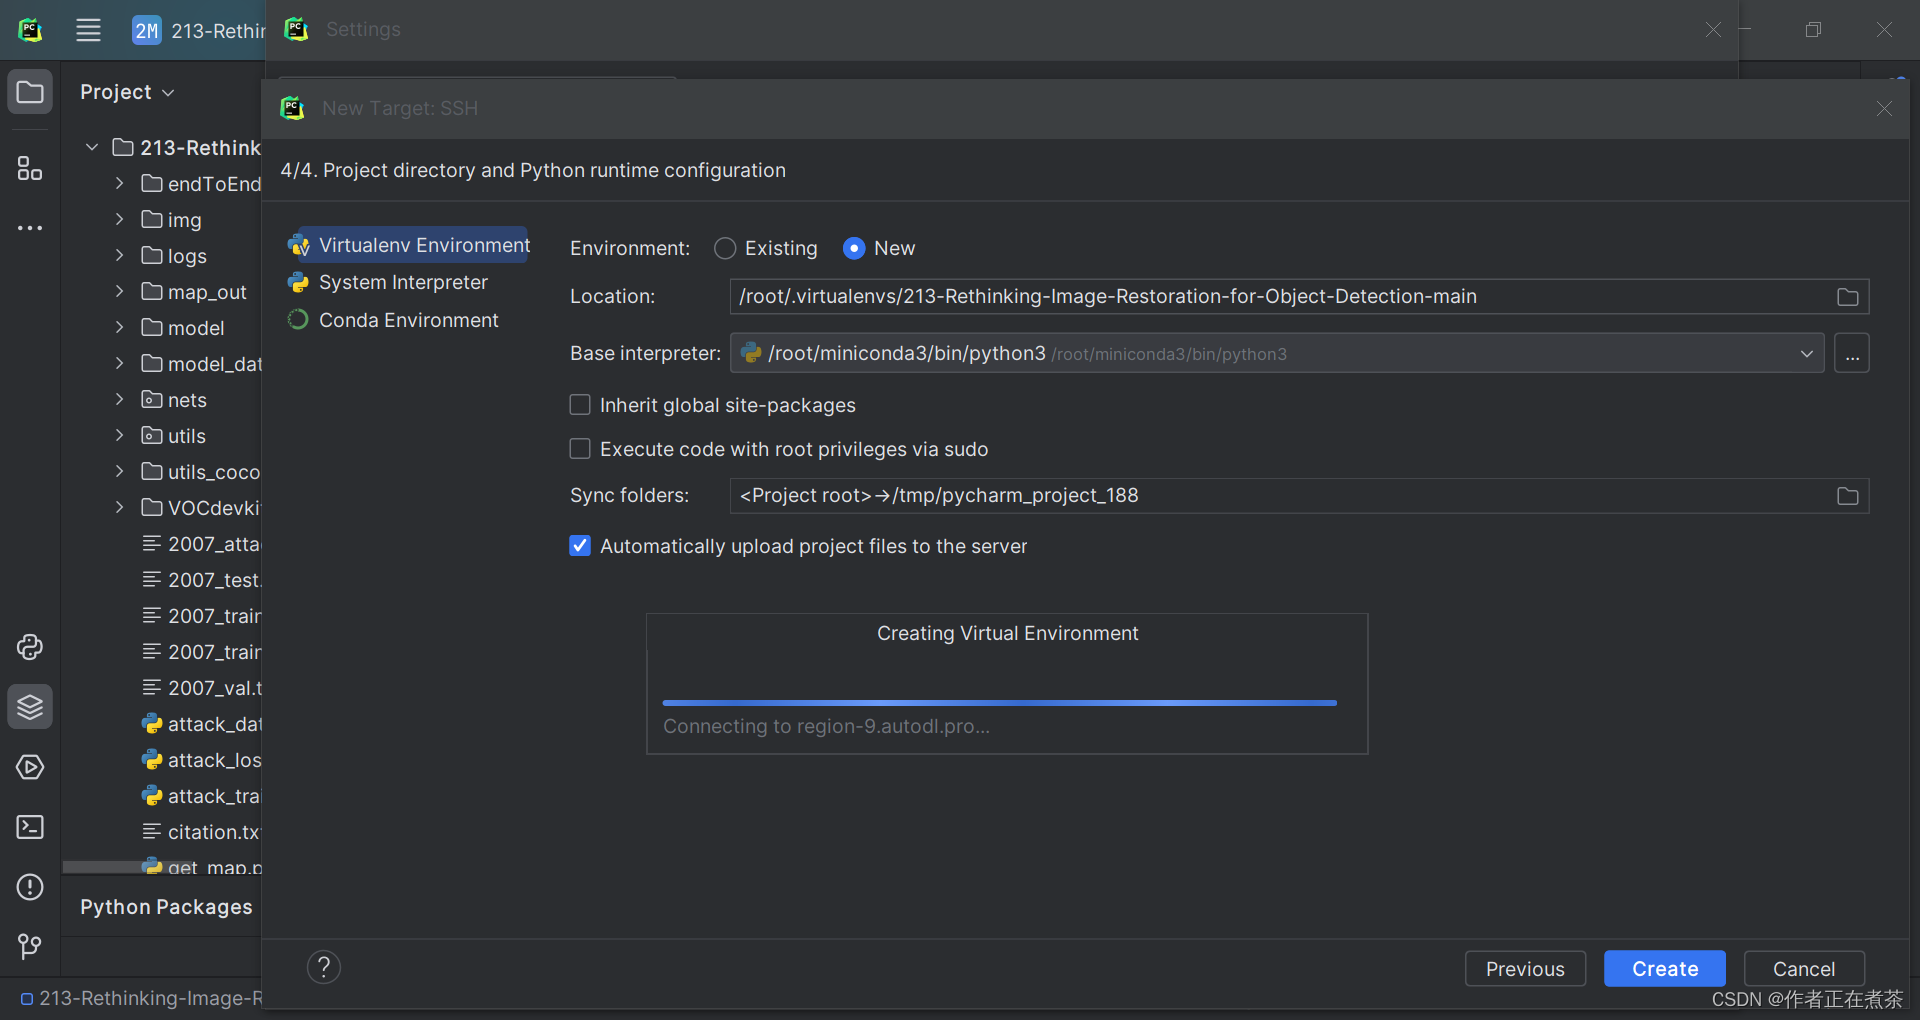Click the More tool windows icon
The width and height of the screenshot is (1920, 1020).
[x=29, y=228]
